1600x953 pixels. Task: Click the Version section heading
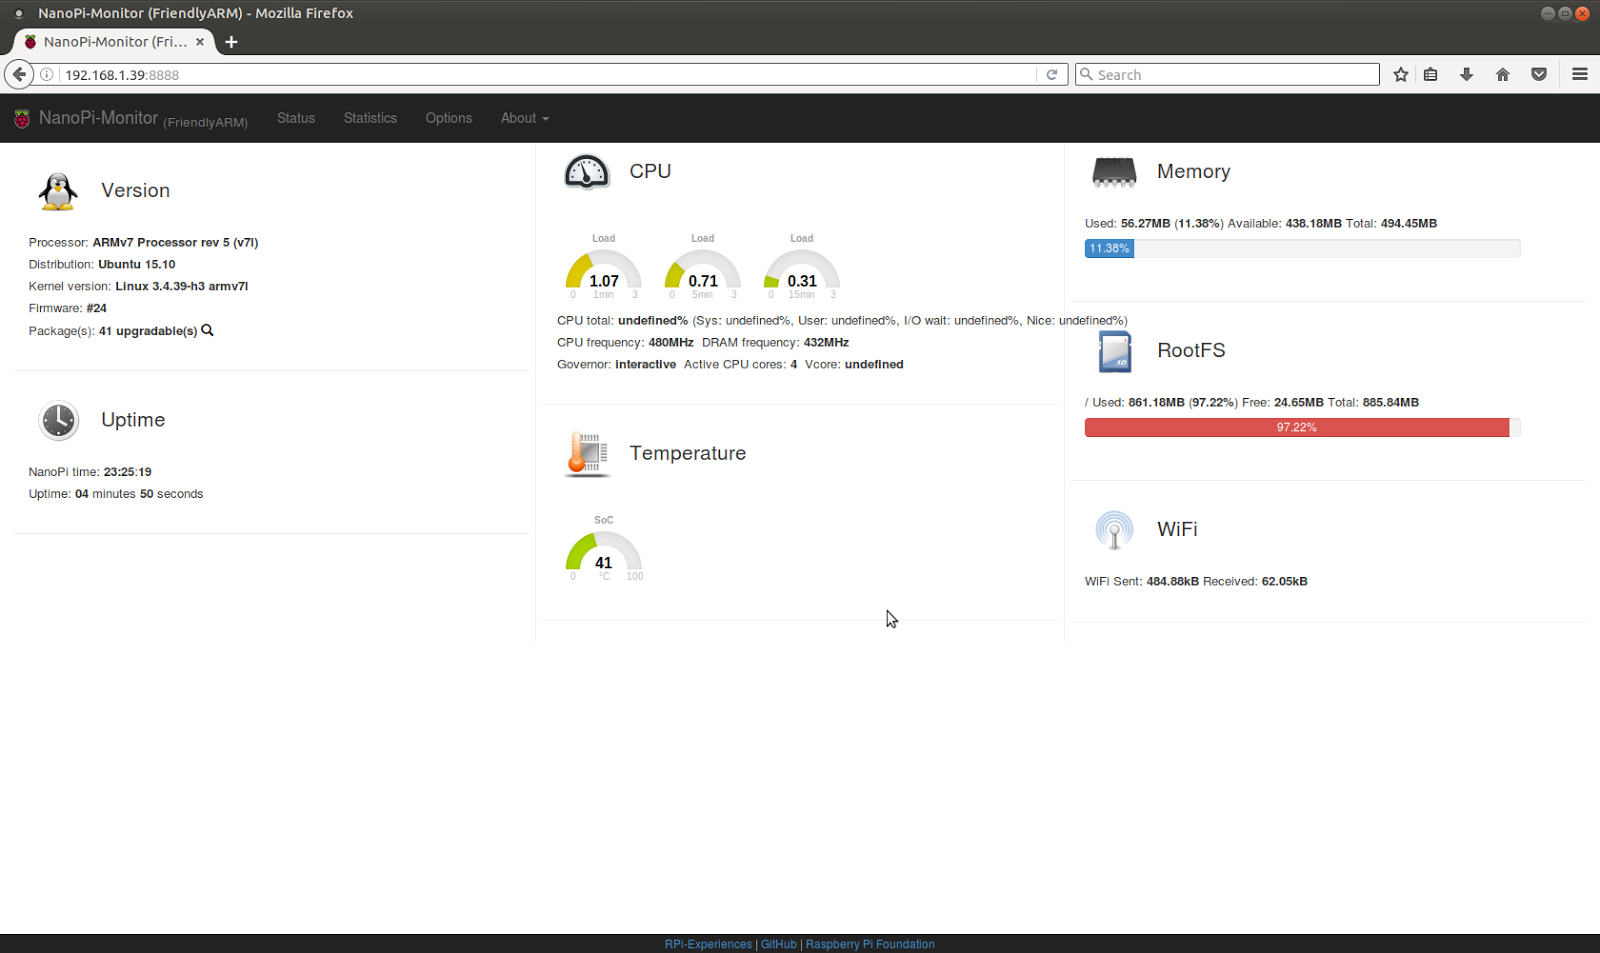135,191
